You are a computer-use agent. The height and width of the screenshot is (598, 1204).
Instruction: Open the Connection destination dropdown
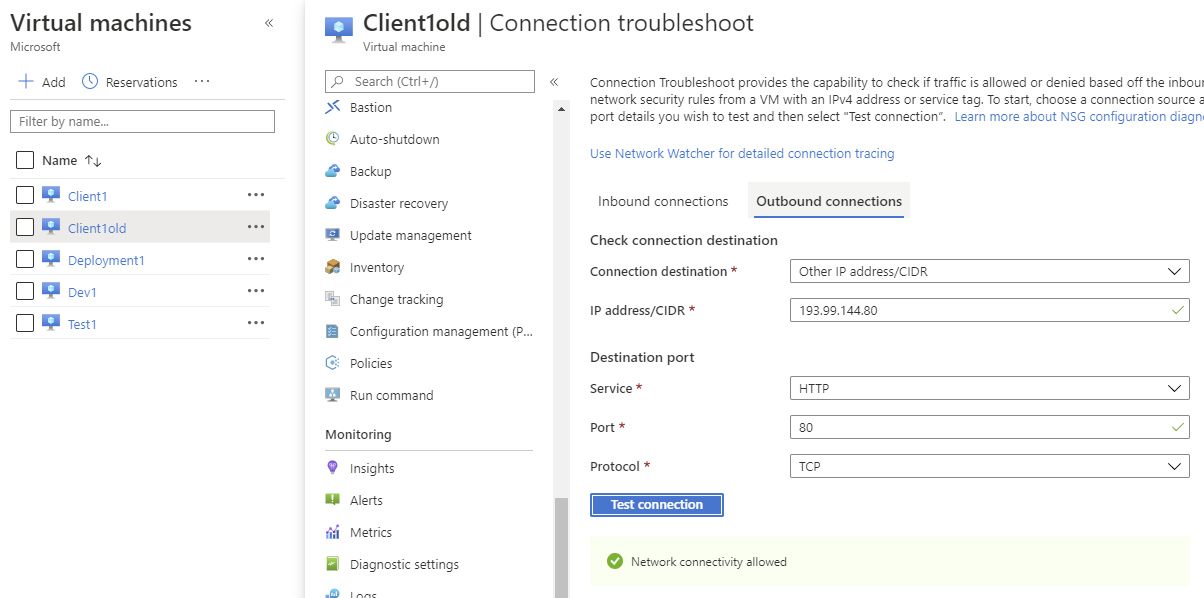click(x=988, y=270)
